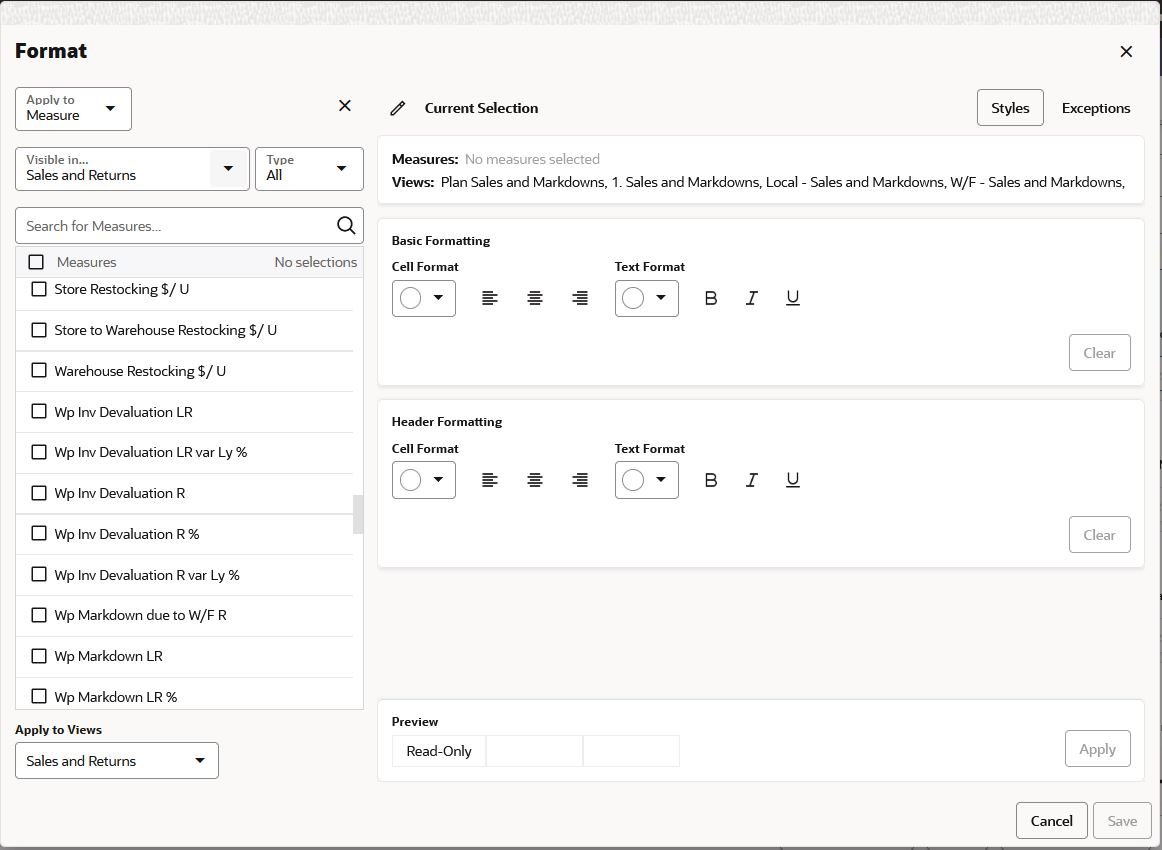Check Wp Inv Devaluation LR var Ly %
The height and width of the screenshot is (850, 1162).
coord(39,452)
